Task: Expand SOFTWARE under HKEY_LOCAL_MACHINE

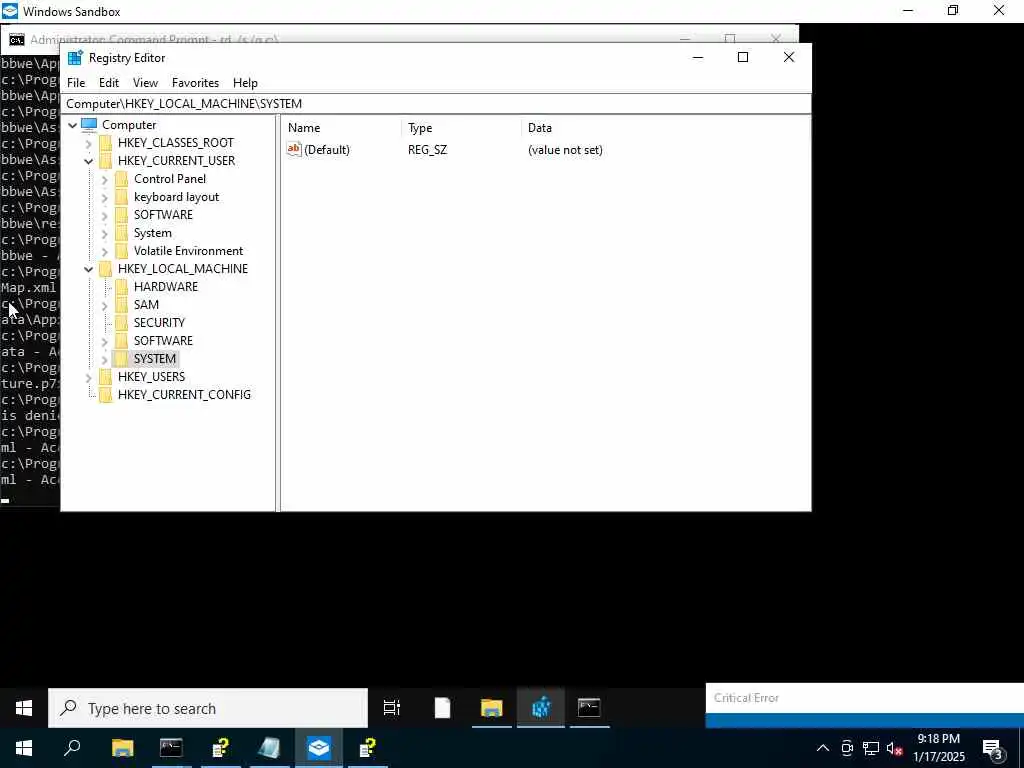Action: tap(104, 341)
